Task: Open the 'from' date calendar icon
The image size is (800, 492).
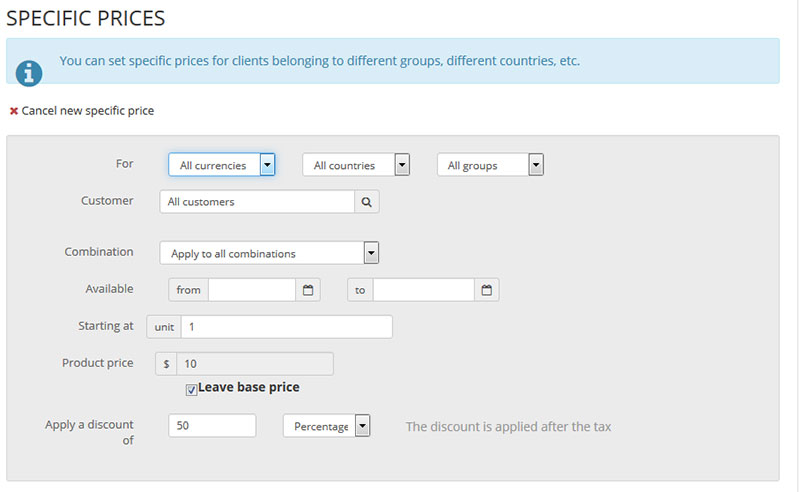Action: pos(308,290)
